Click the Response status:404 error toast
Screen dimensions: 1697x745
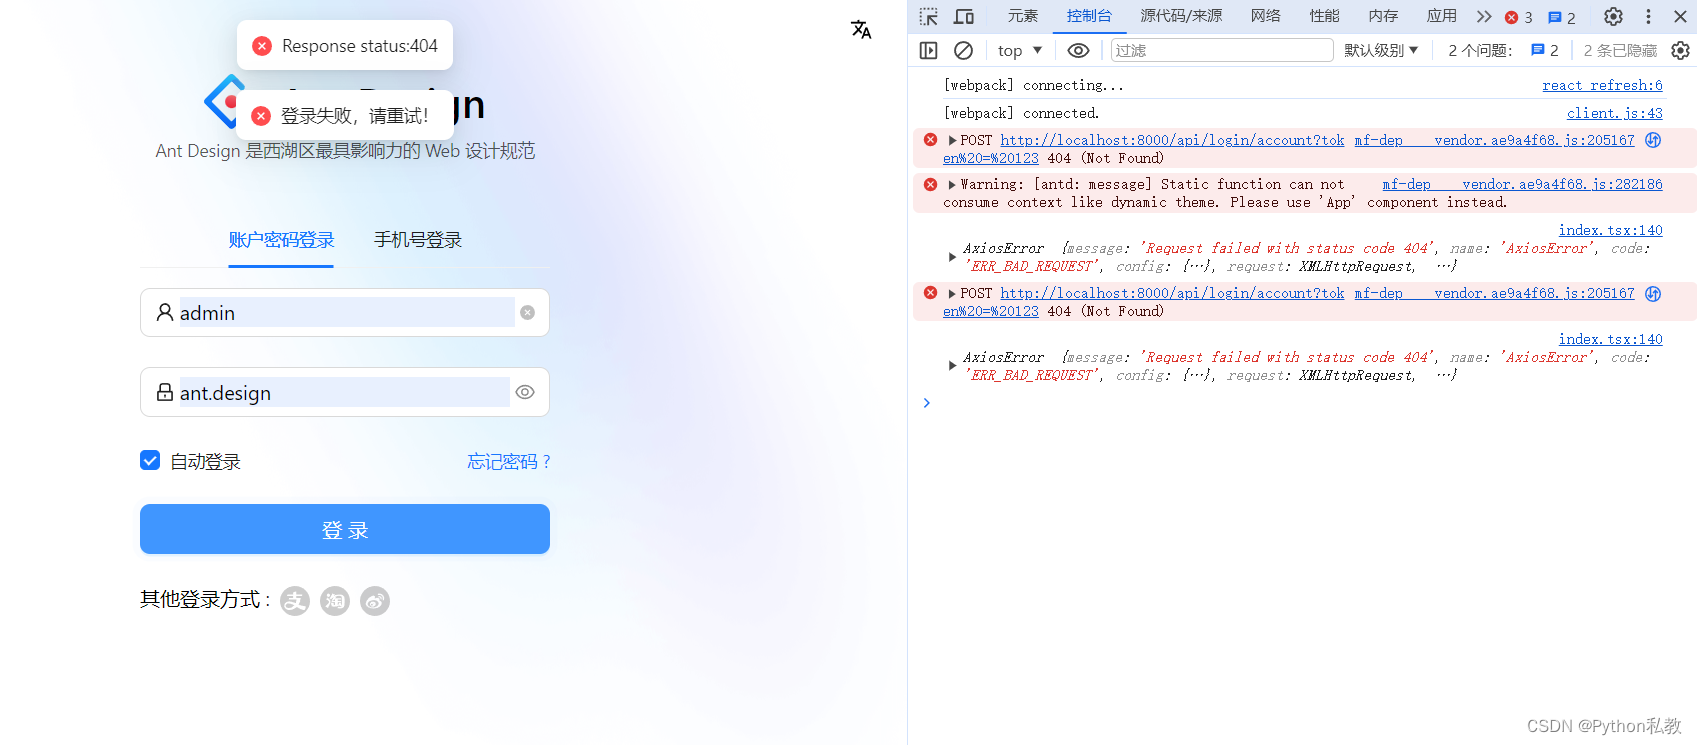(x=345, y=46)
